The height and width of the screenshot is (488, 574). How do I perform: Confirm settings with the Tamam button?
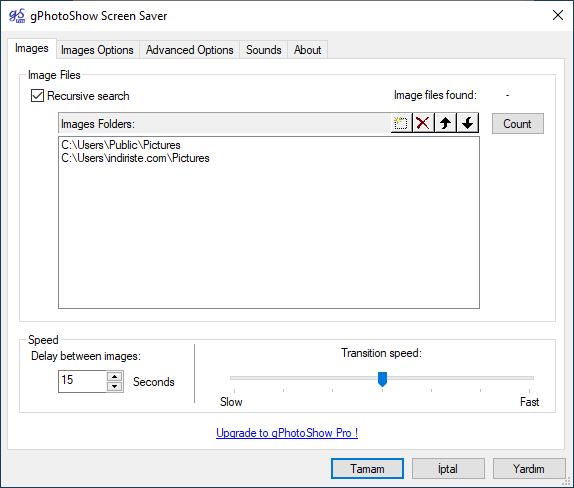[x=367, y=469]
